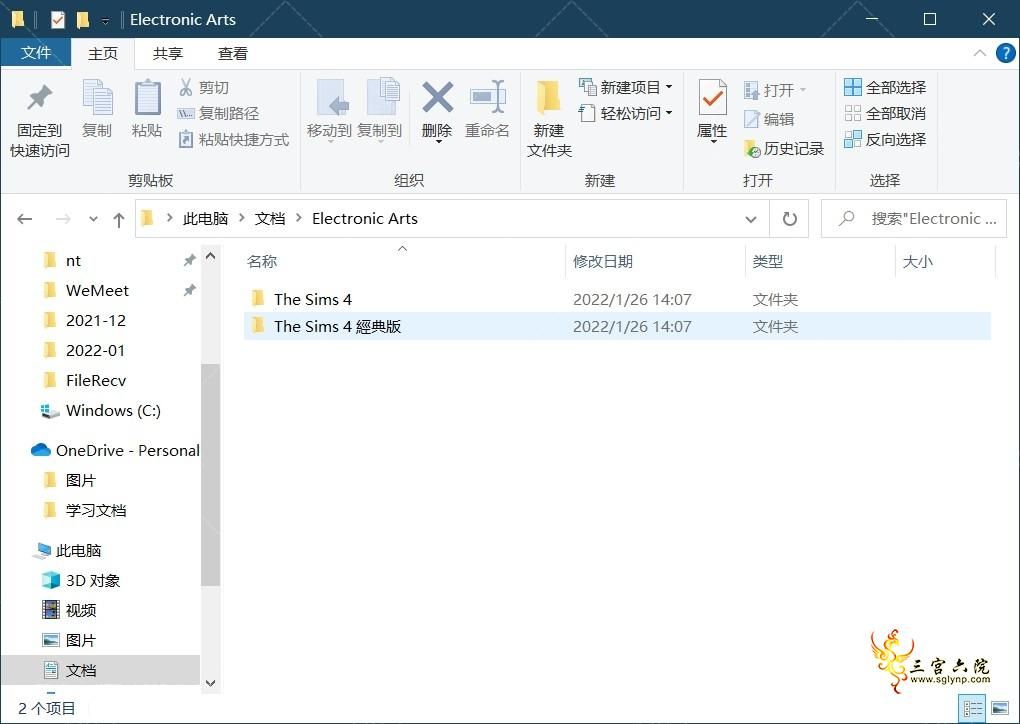
Task: Open the nt quick access folder
Action: [x=73, y=261]
